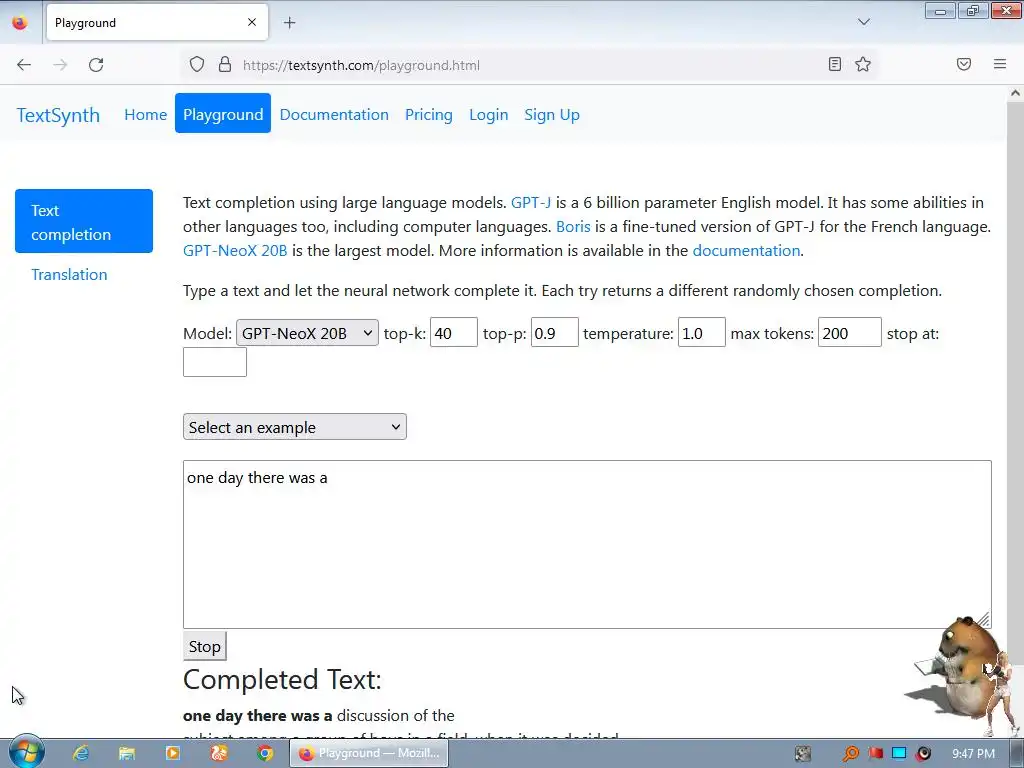Click the Firefox logo icon by the tab
The width and height of the screenshot is (1024, 768).
click(20, 23)
